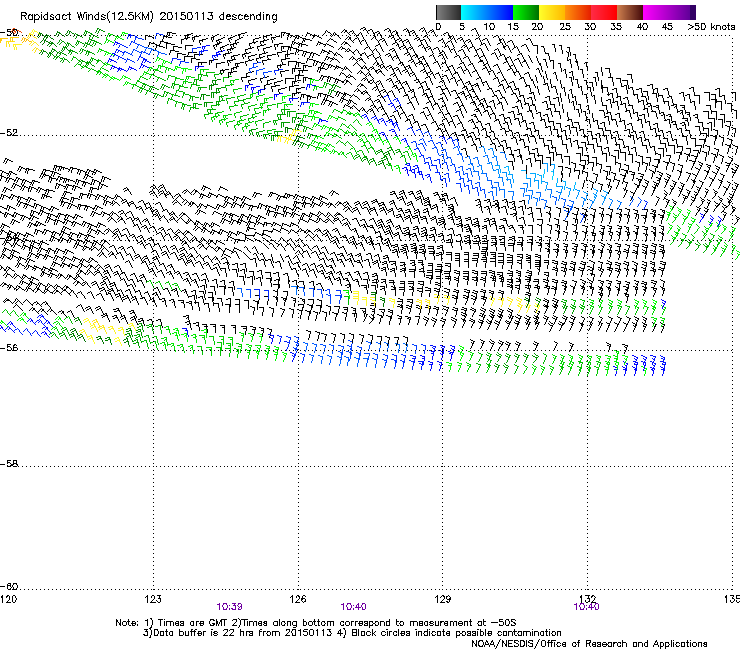Click the red 30-35 knots color swatch

pos(604,12)
